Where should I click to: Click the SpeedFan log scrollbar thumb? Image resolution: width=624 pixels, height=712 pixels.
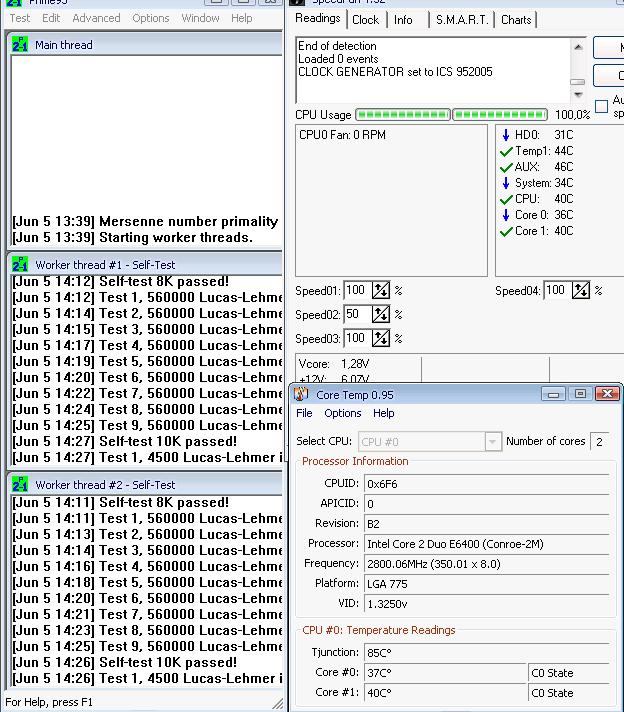[x=578, y=82]
